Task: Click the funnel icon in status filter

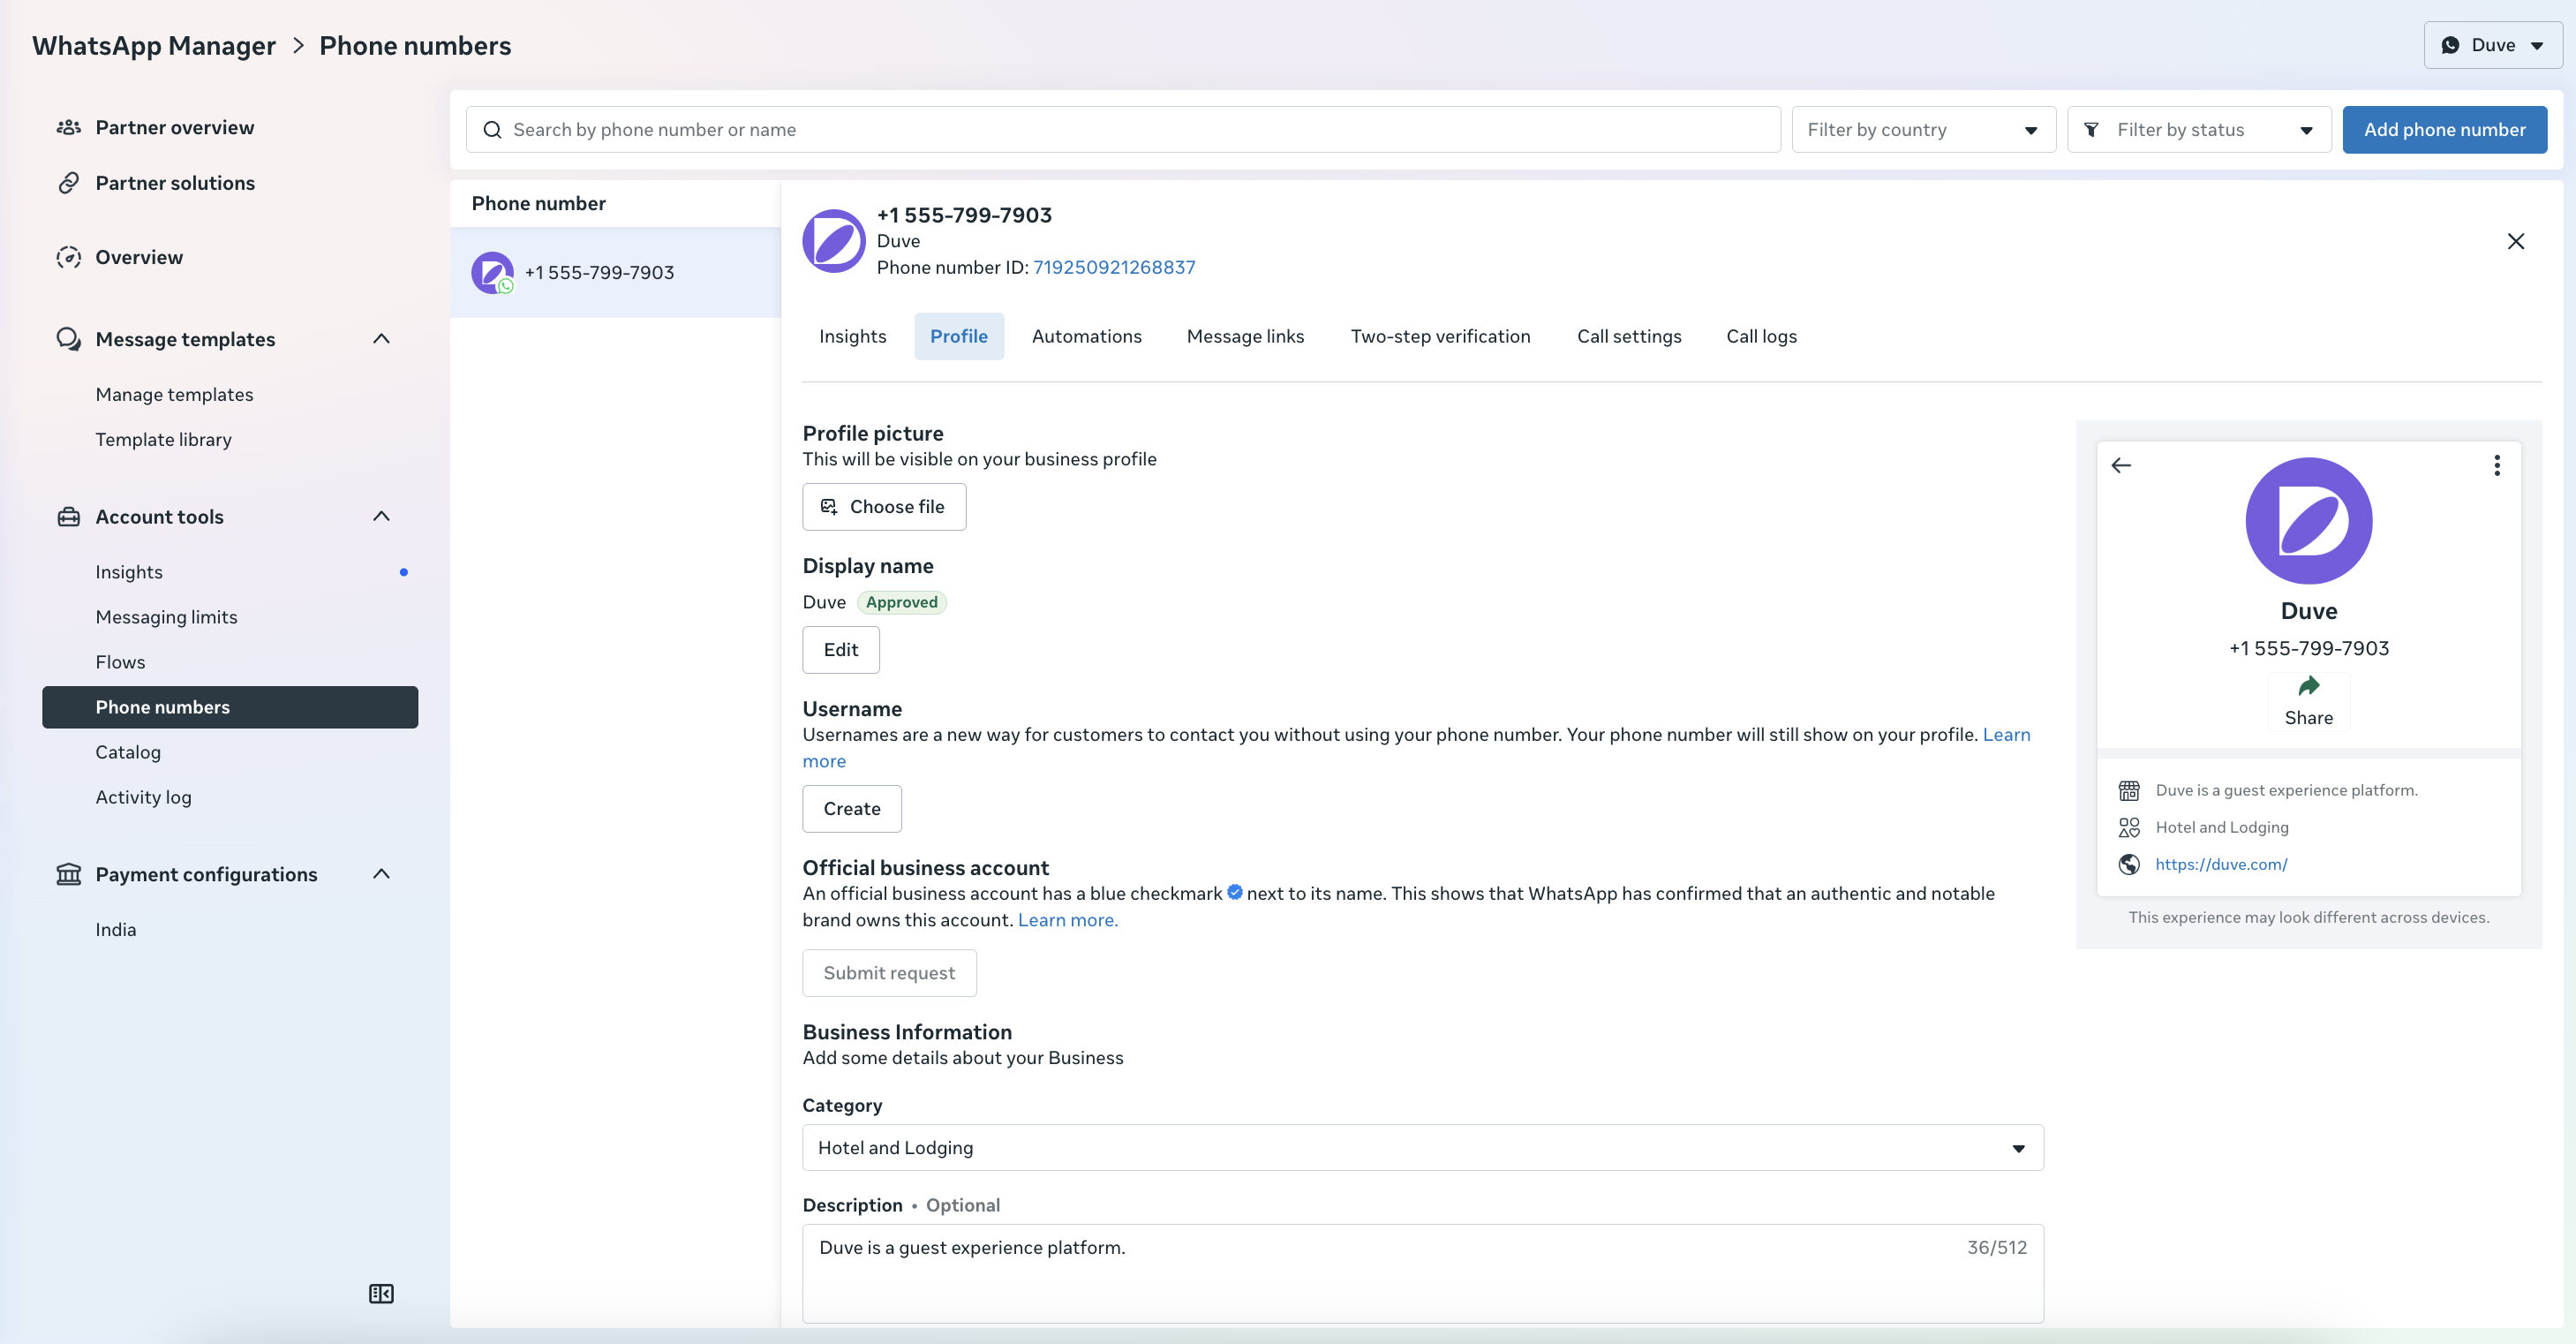Action: coord(2091,130)
